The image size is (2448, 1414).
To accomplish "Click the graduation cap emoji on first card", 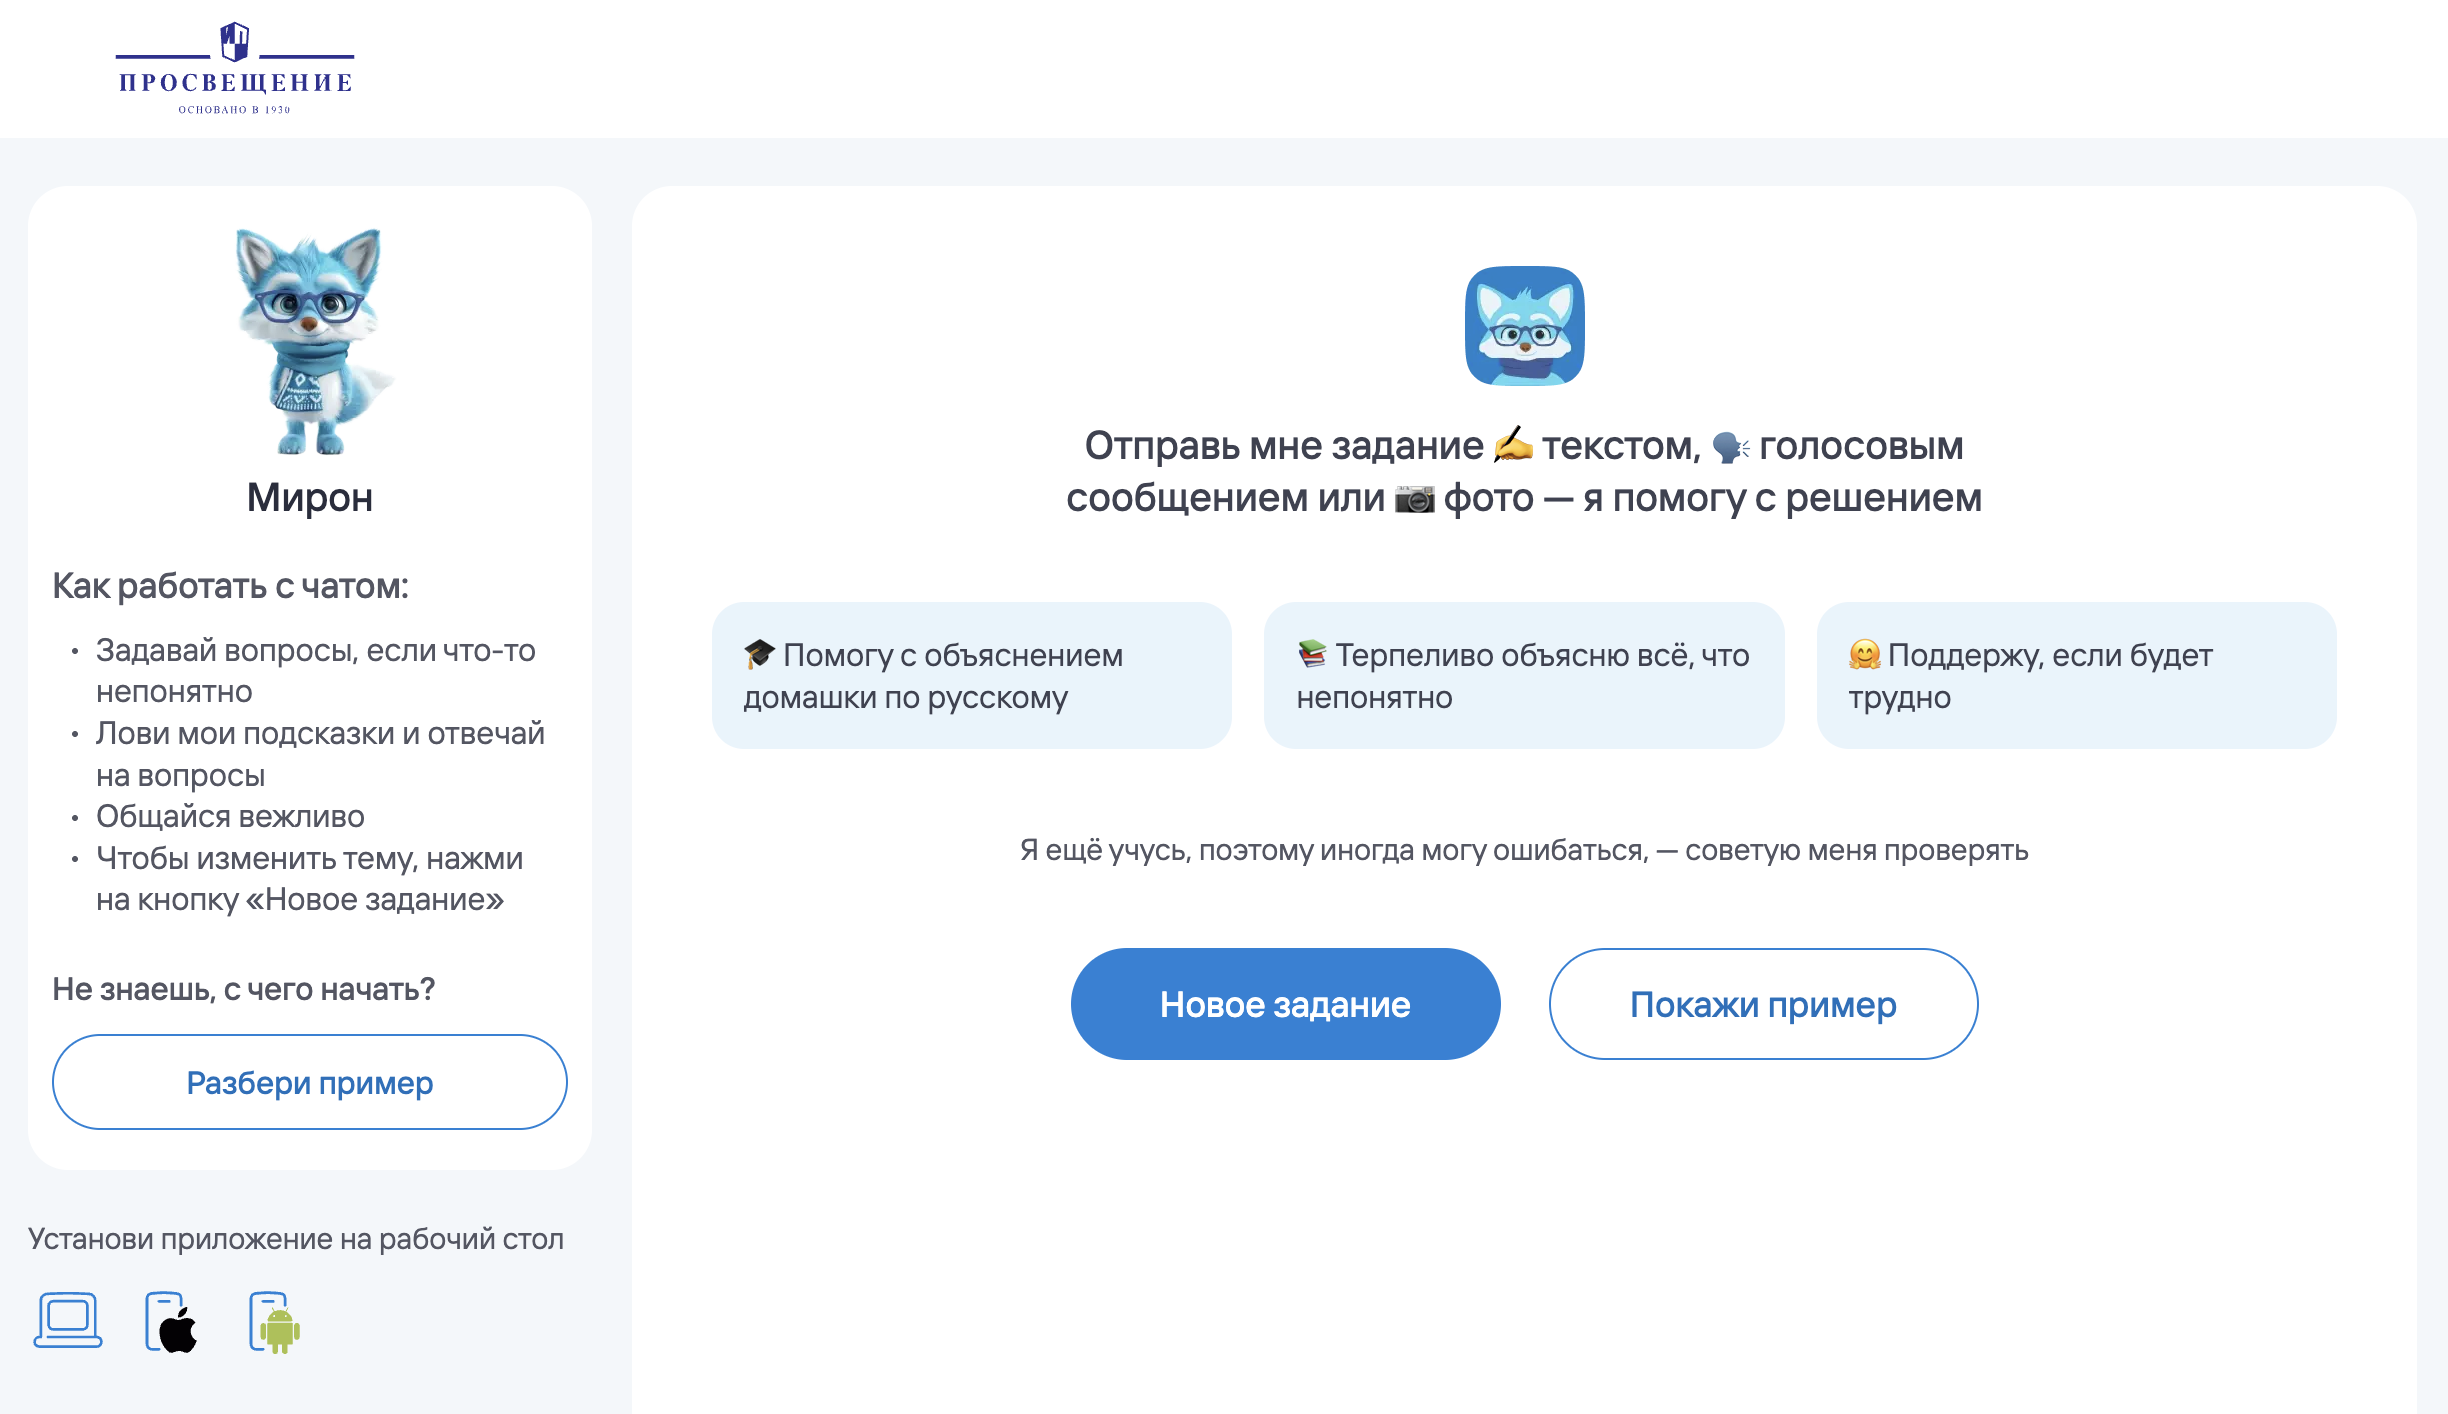I will pos(759,654).
